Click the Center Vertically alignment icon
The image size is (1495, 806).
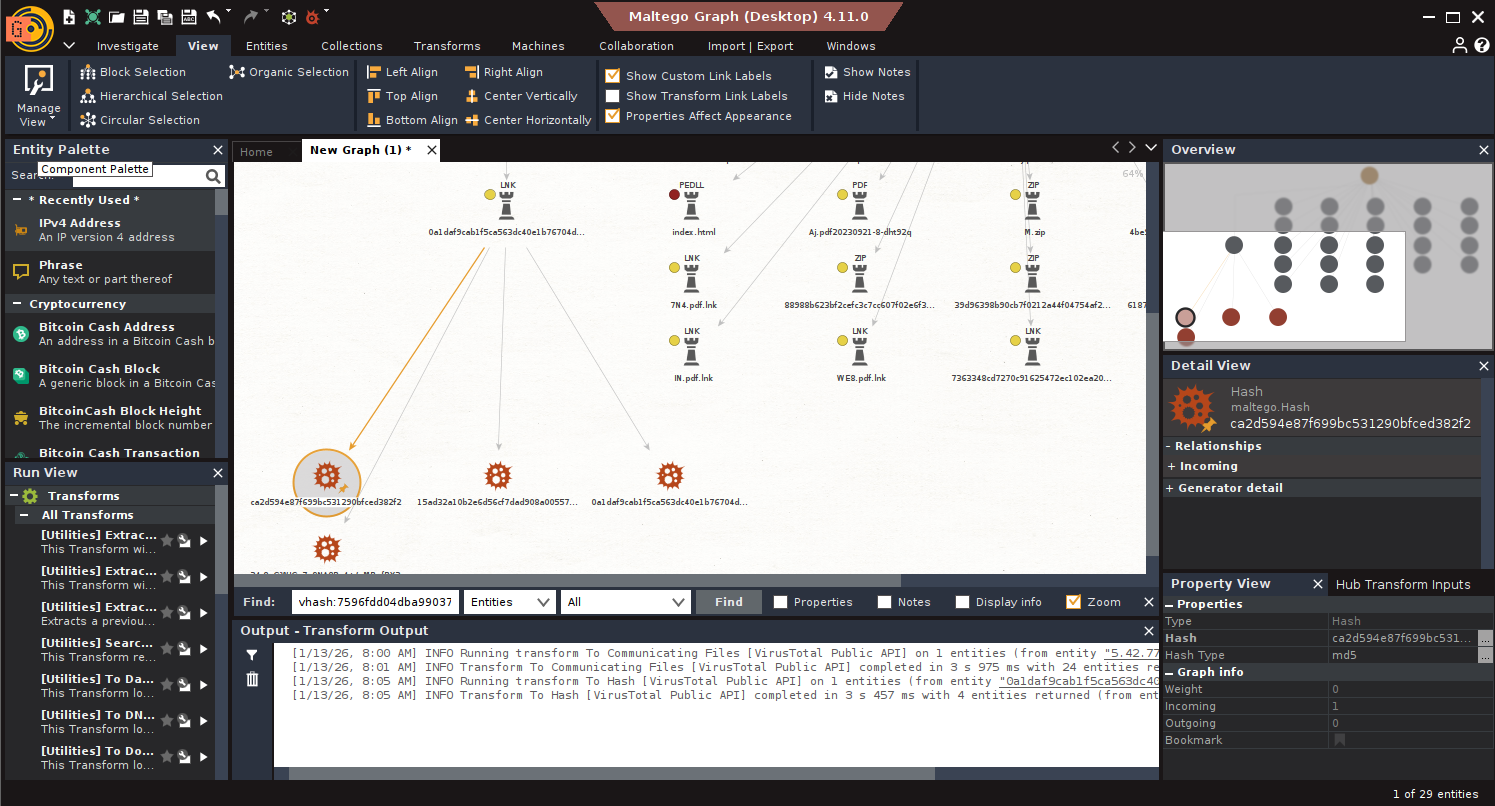click(521, 96)
